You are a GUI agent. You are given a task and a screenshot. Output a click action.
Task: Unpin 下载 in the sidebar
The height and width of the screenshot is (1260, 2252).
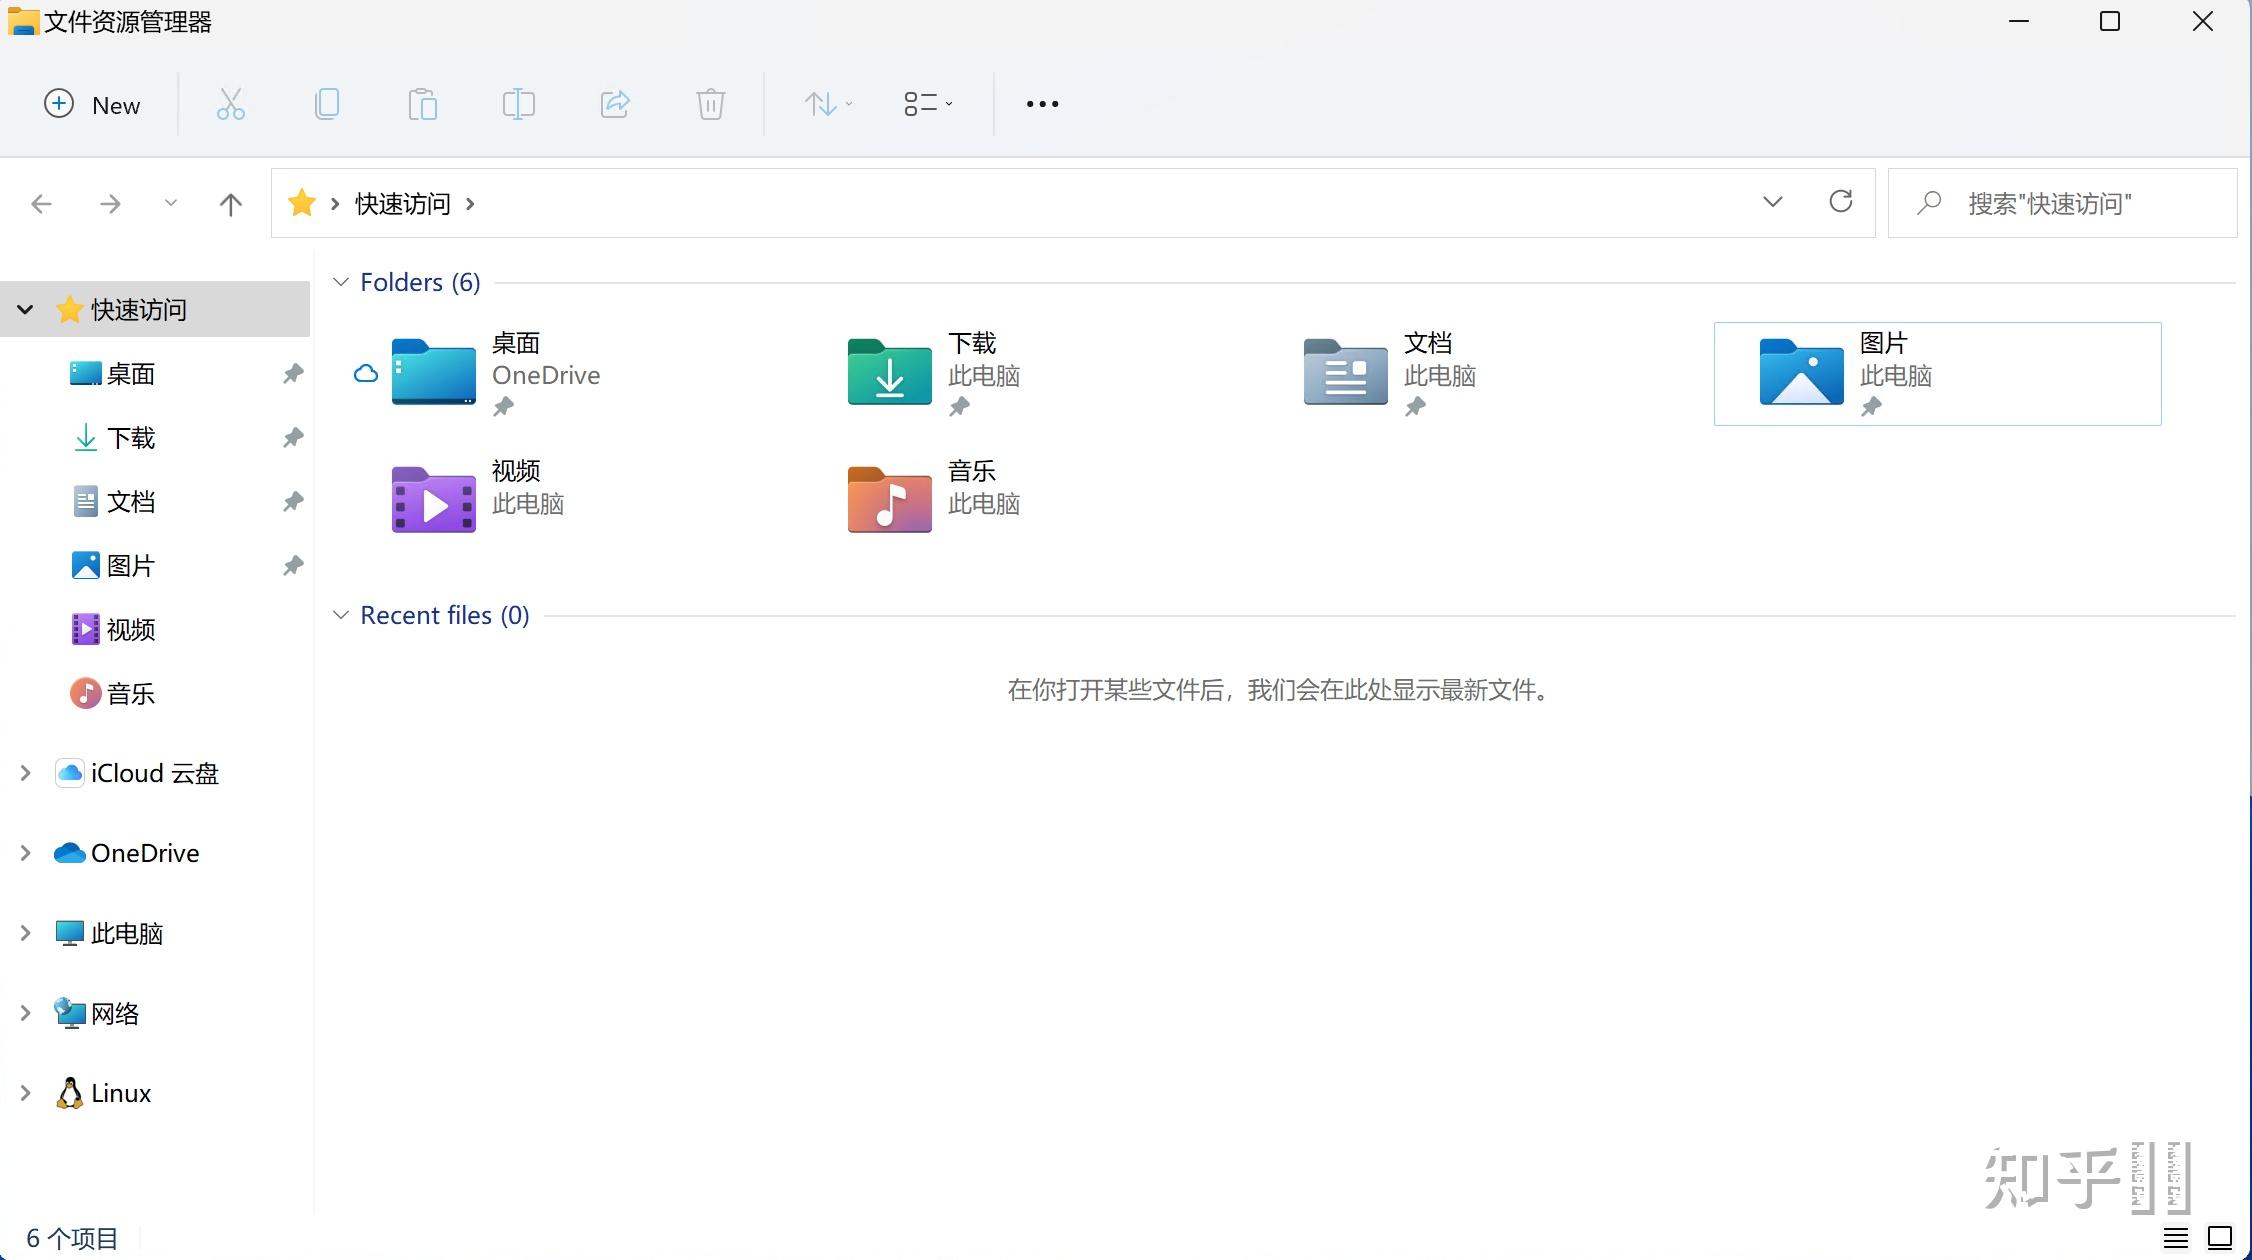292,438
